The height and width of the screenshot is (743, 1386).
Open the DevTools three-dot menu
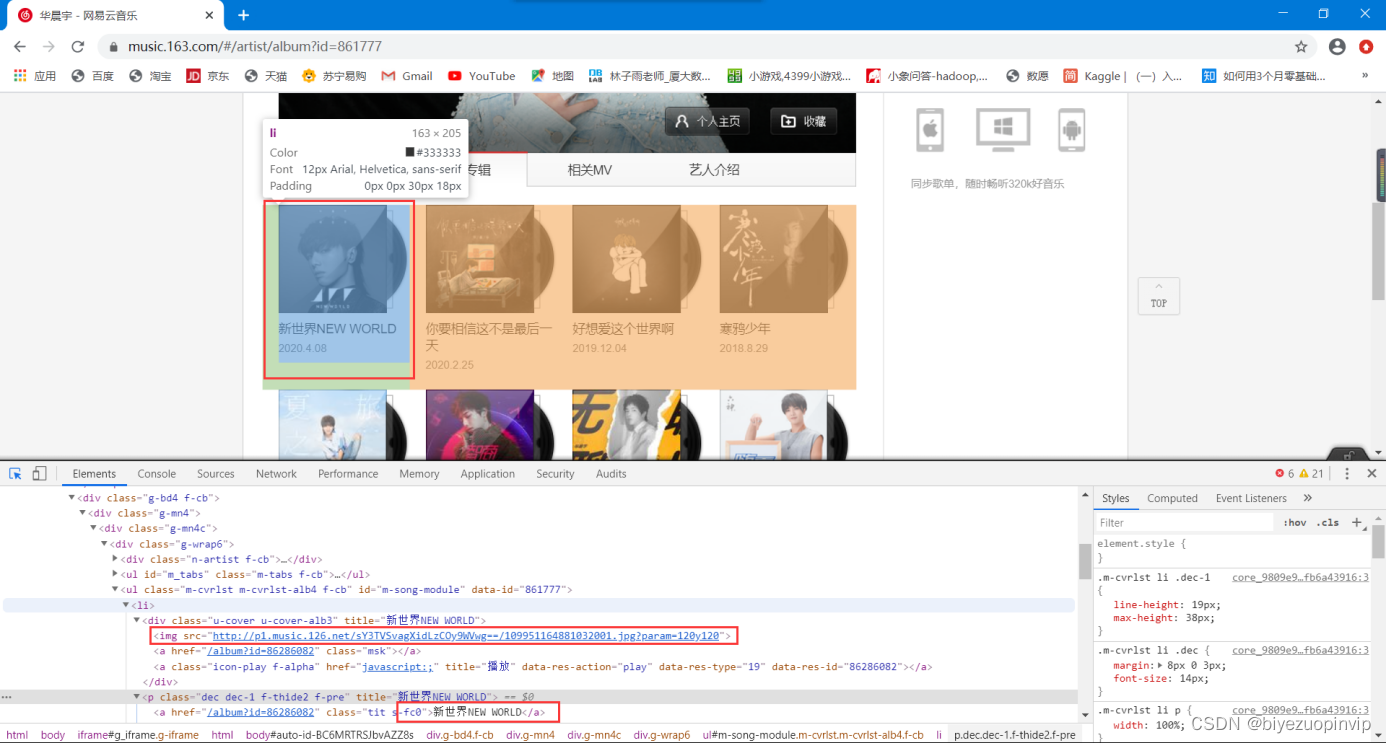1347,474
